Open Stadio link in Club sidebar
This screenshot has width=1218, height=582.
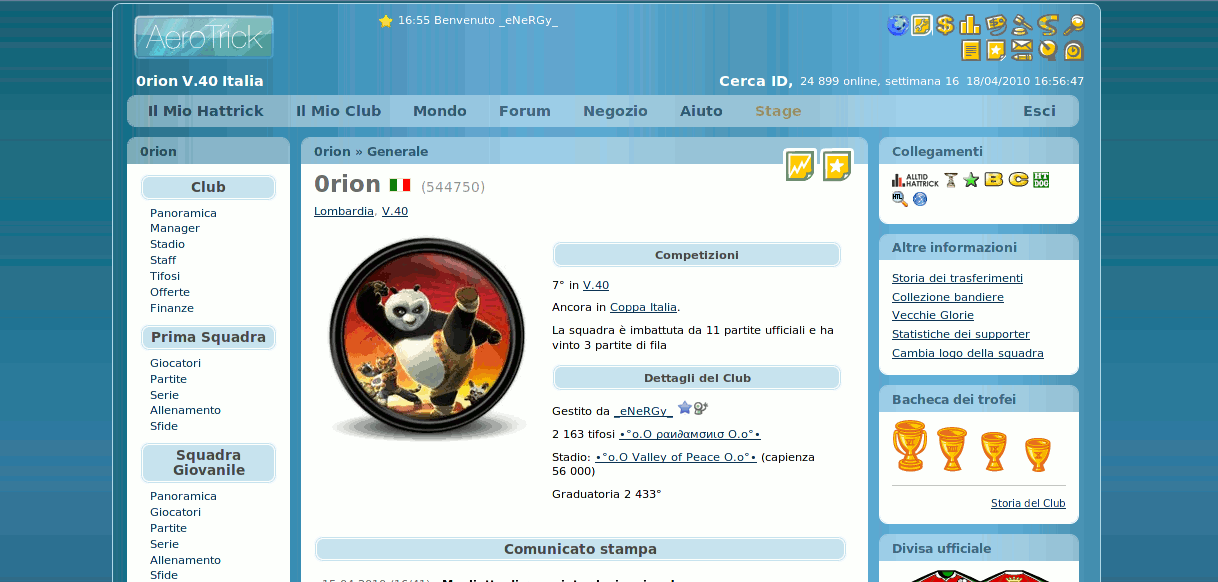[167, 244]
